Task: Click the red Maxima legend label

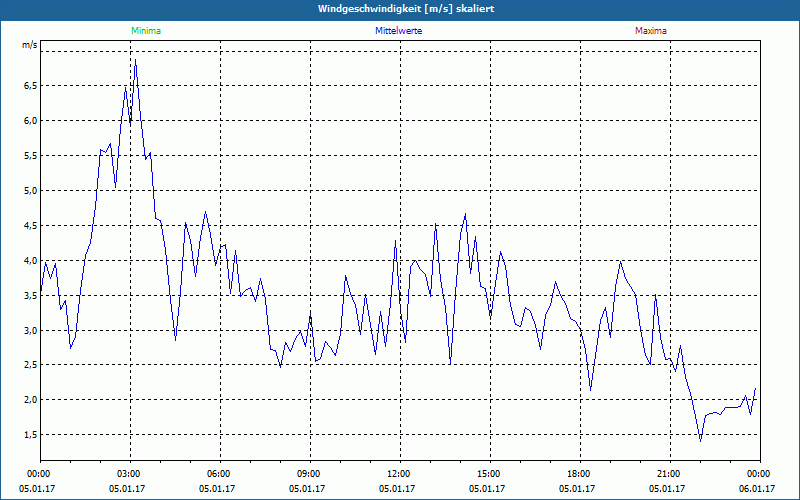Action: 651,31
